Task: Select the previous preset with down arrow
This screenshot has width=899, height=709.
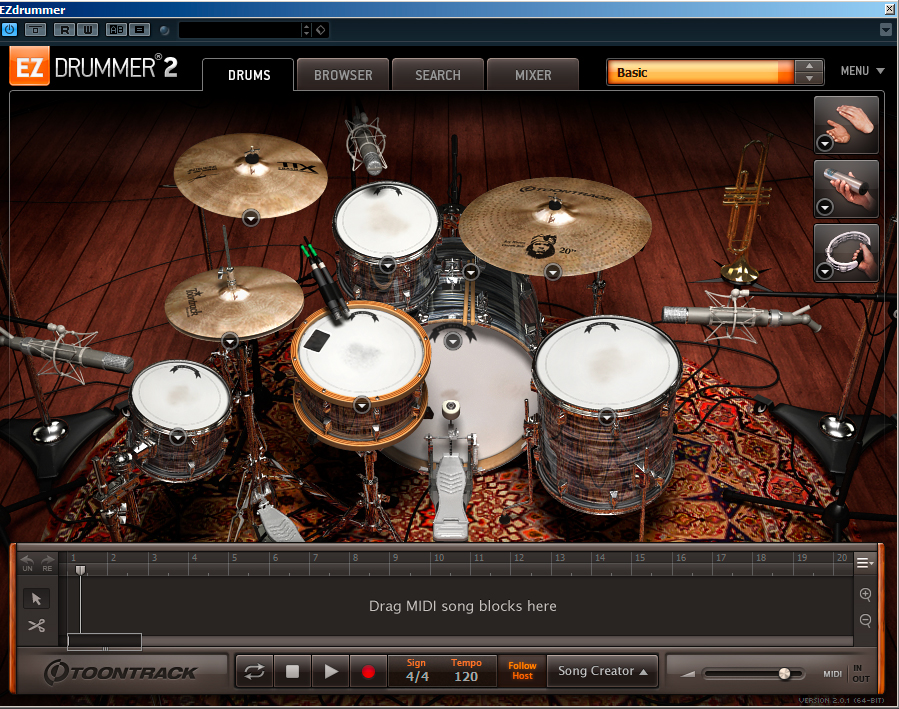Action: pos(809,79)
